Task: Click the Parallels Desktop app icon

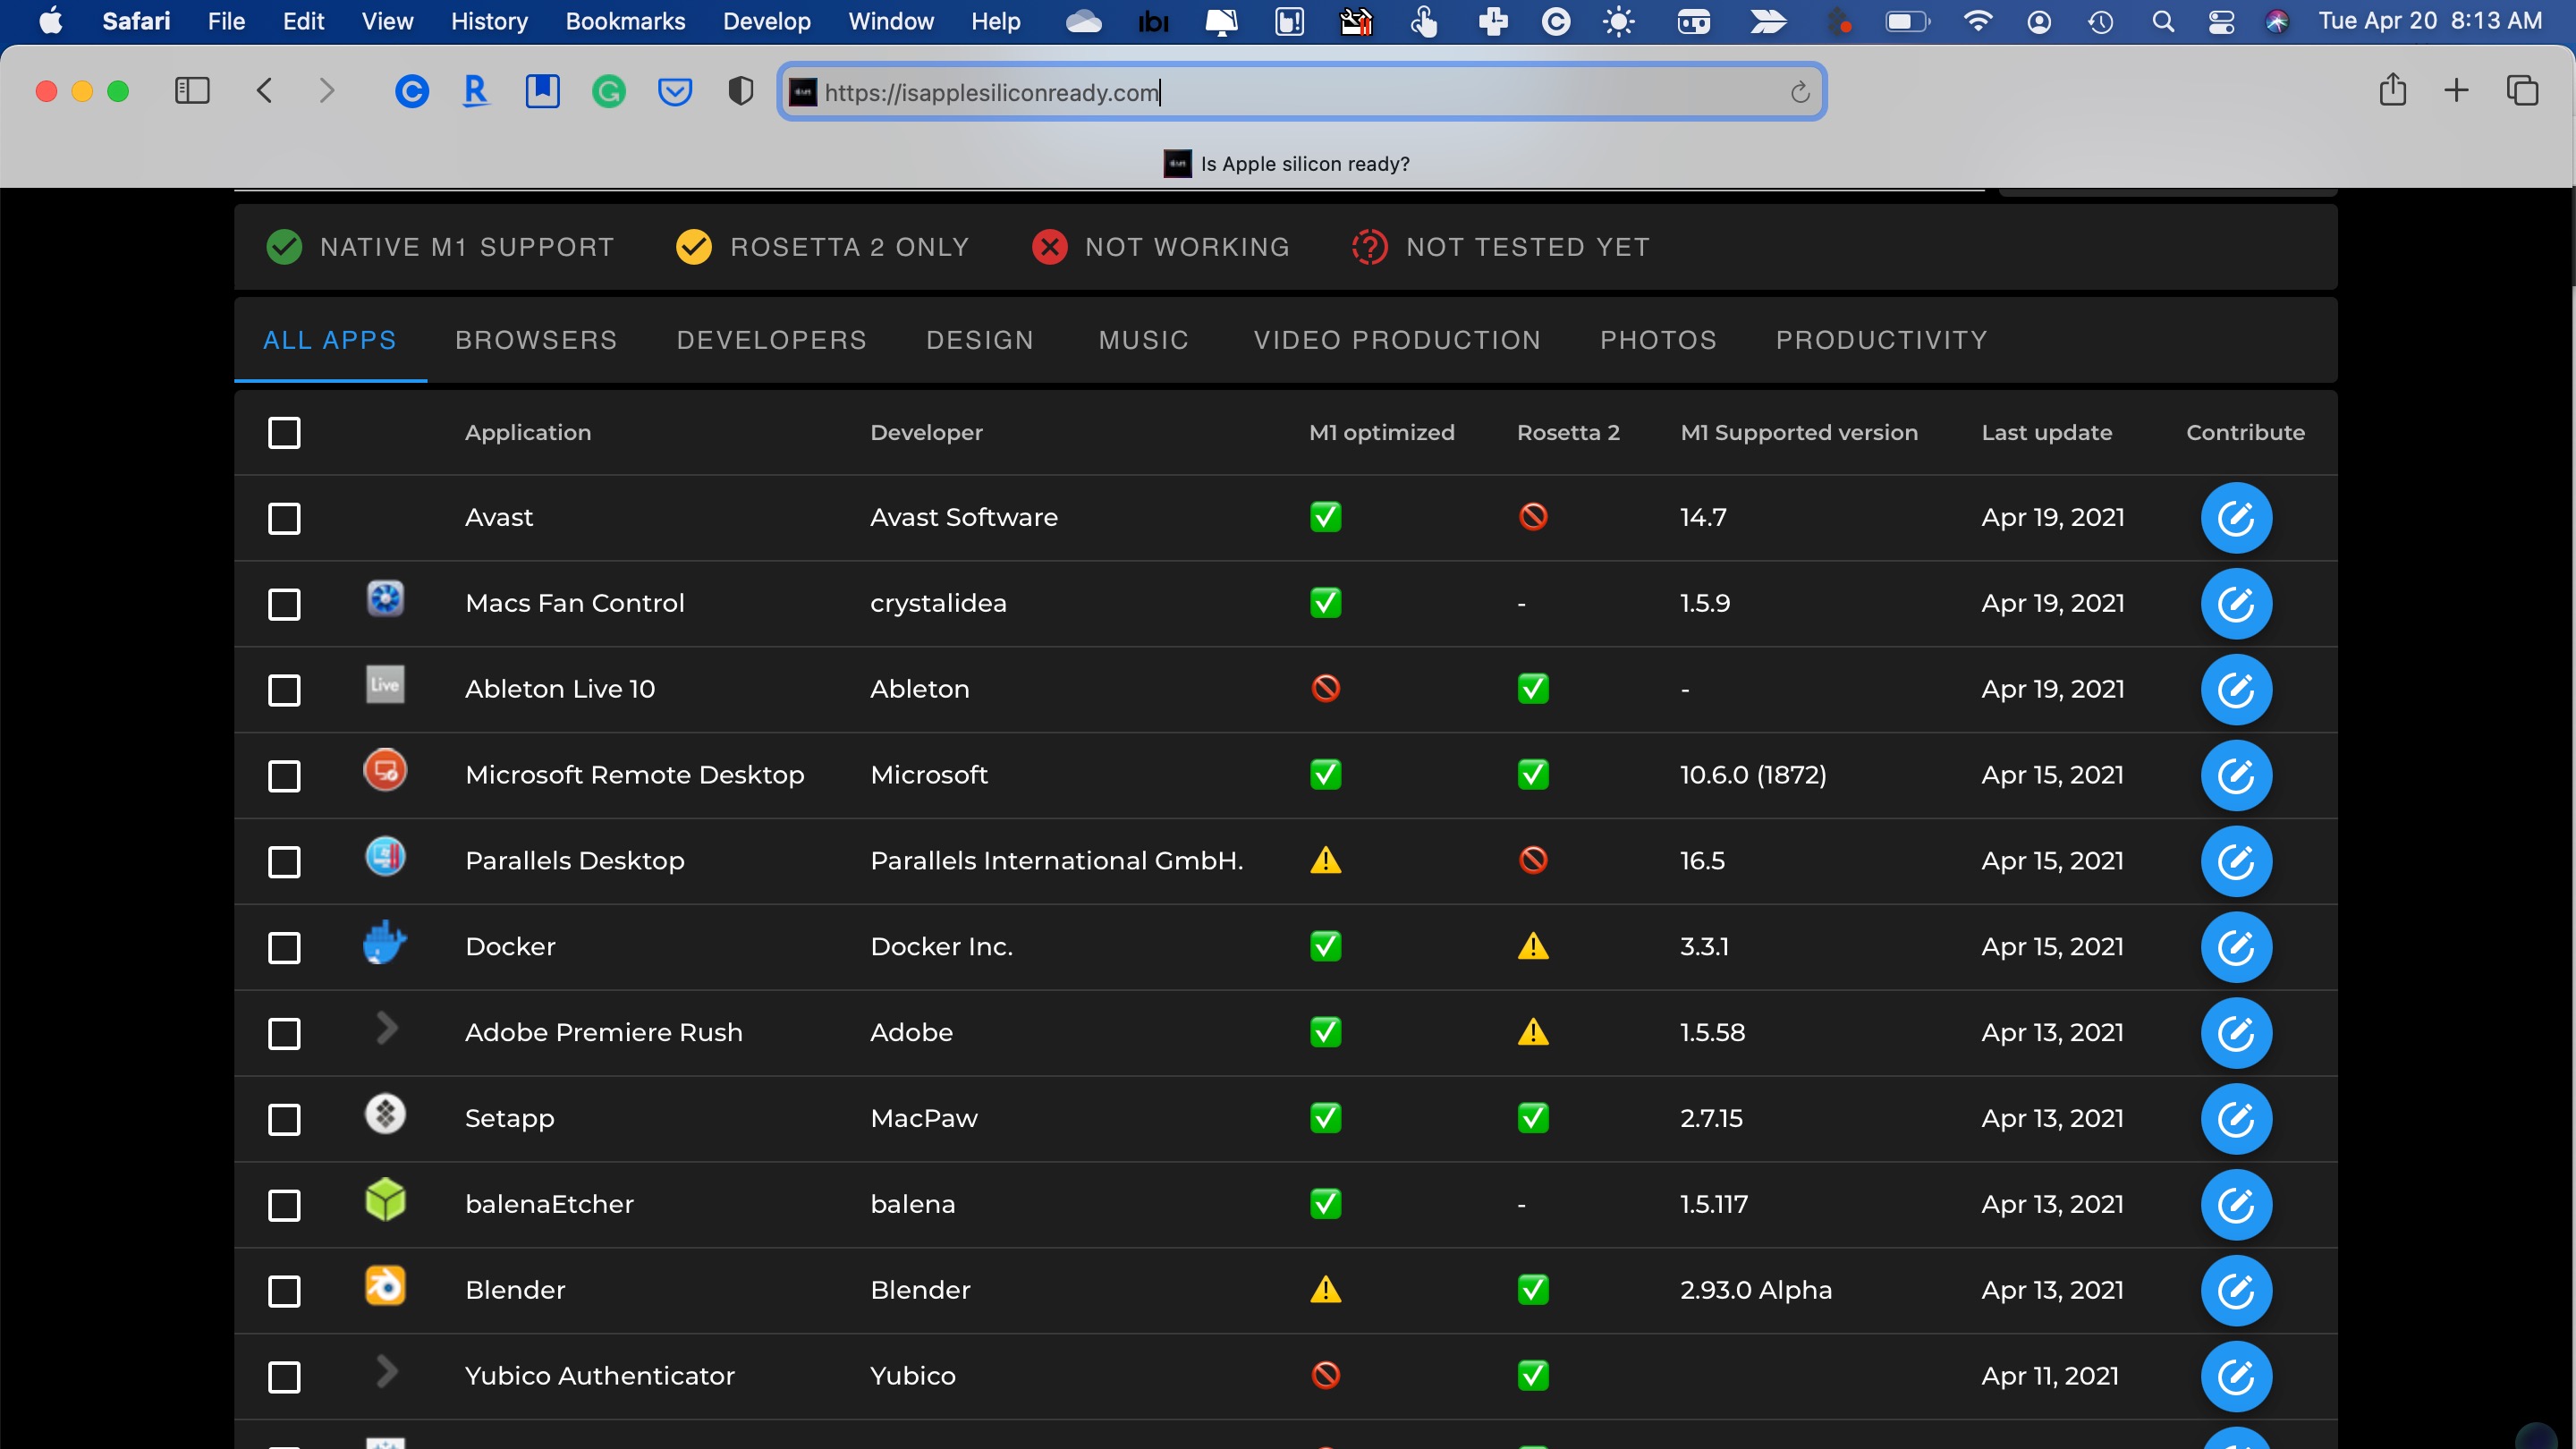Action: (x=385, y=857)
